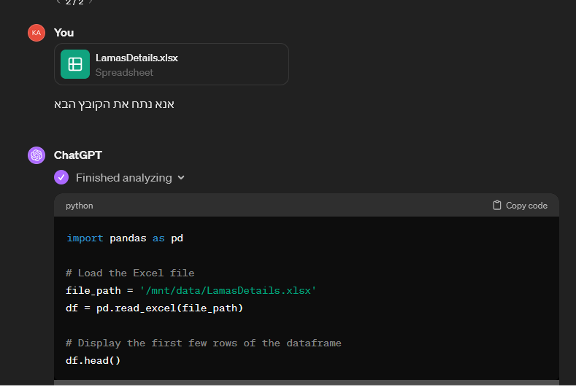
Task: Click the purple checkmark beside Finished analyzing
Action: (x=61, y=178)
